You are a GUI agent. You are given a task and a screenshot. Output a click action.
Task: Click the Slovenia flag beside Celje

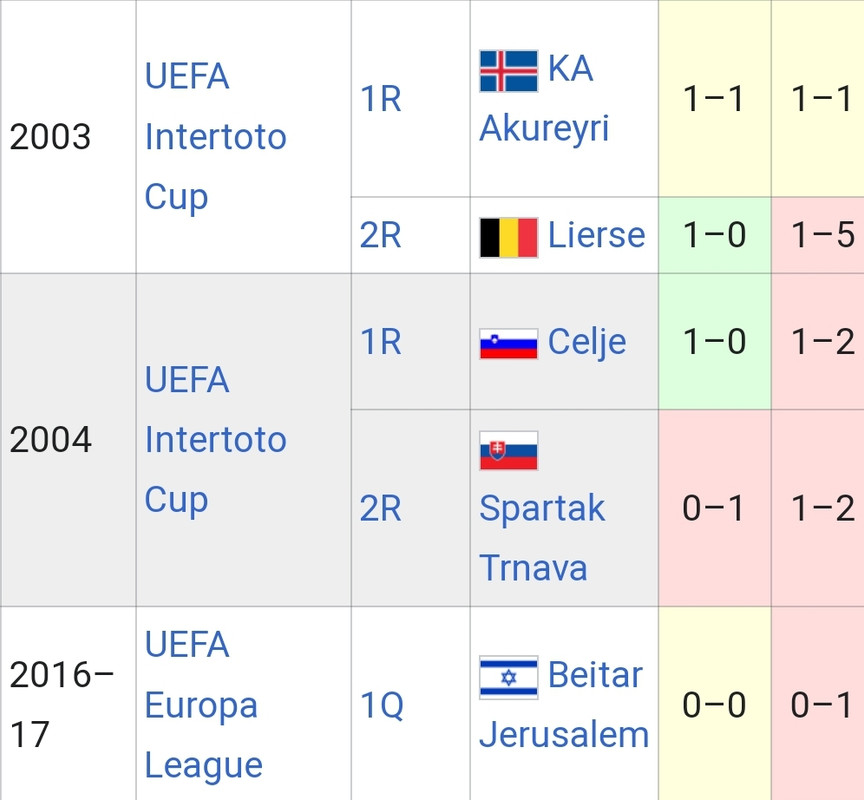coord(509,344)
